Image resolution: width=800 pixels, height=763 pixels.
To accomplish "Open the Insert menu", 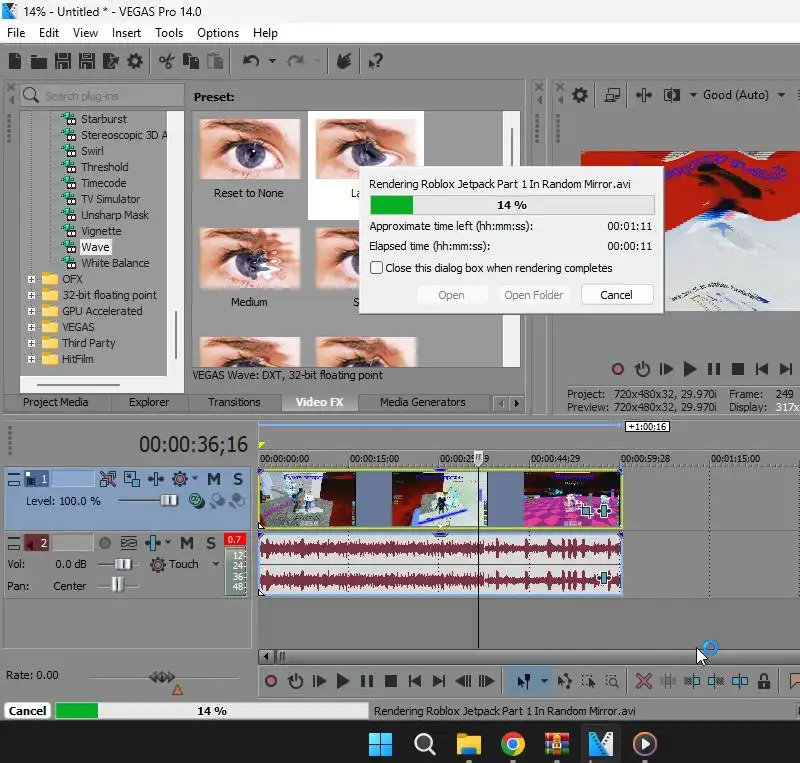I will click(x=126, y=33).
